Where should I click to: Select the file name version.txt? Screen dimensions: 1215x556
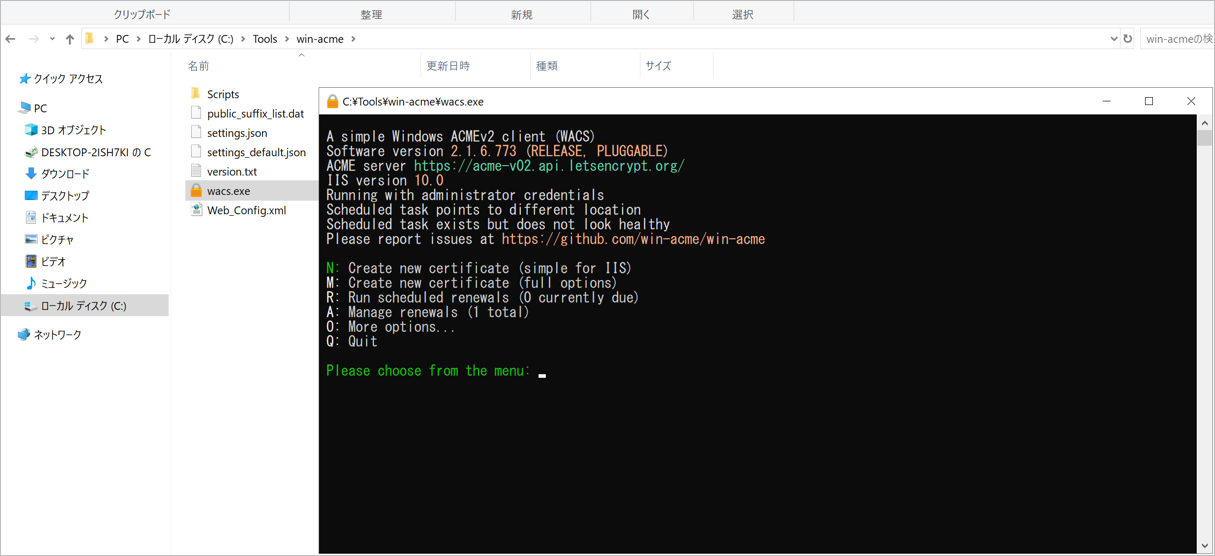tap(232, 171)
